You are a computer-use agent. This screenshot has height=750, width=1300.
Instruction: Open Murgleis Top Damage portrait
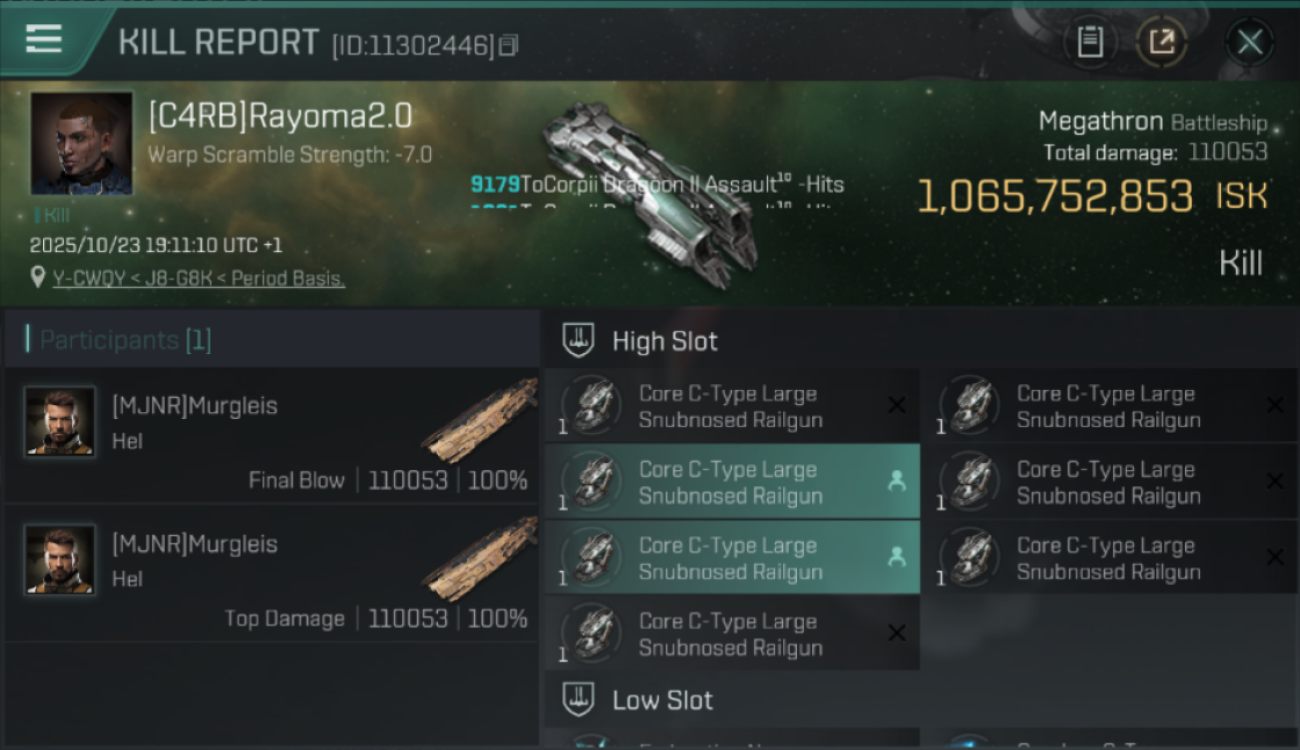pyautogui.click(x=60, y=559)
